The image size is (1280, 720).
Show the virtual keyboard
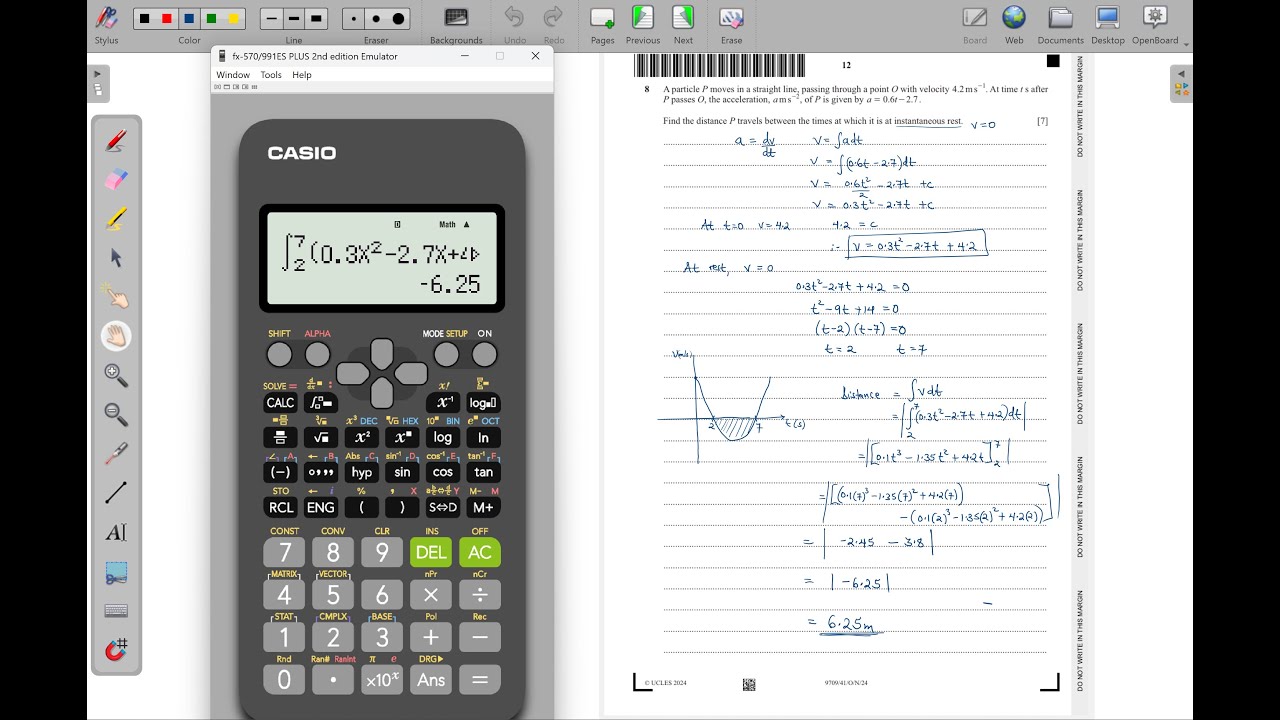116,611
